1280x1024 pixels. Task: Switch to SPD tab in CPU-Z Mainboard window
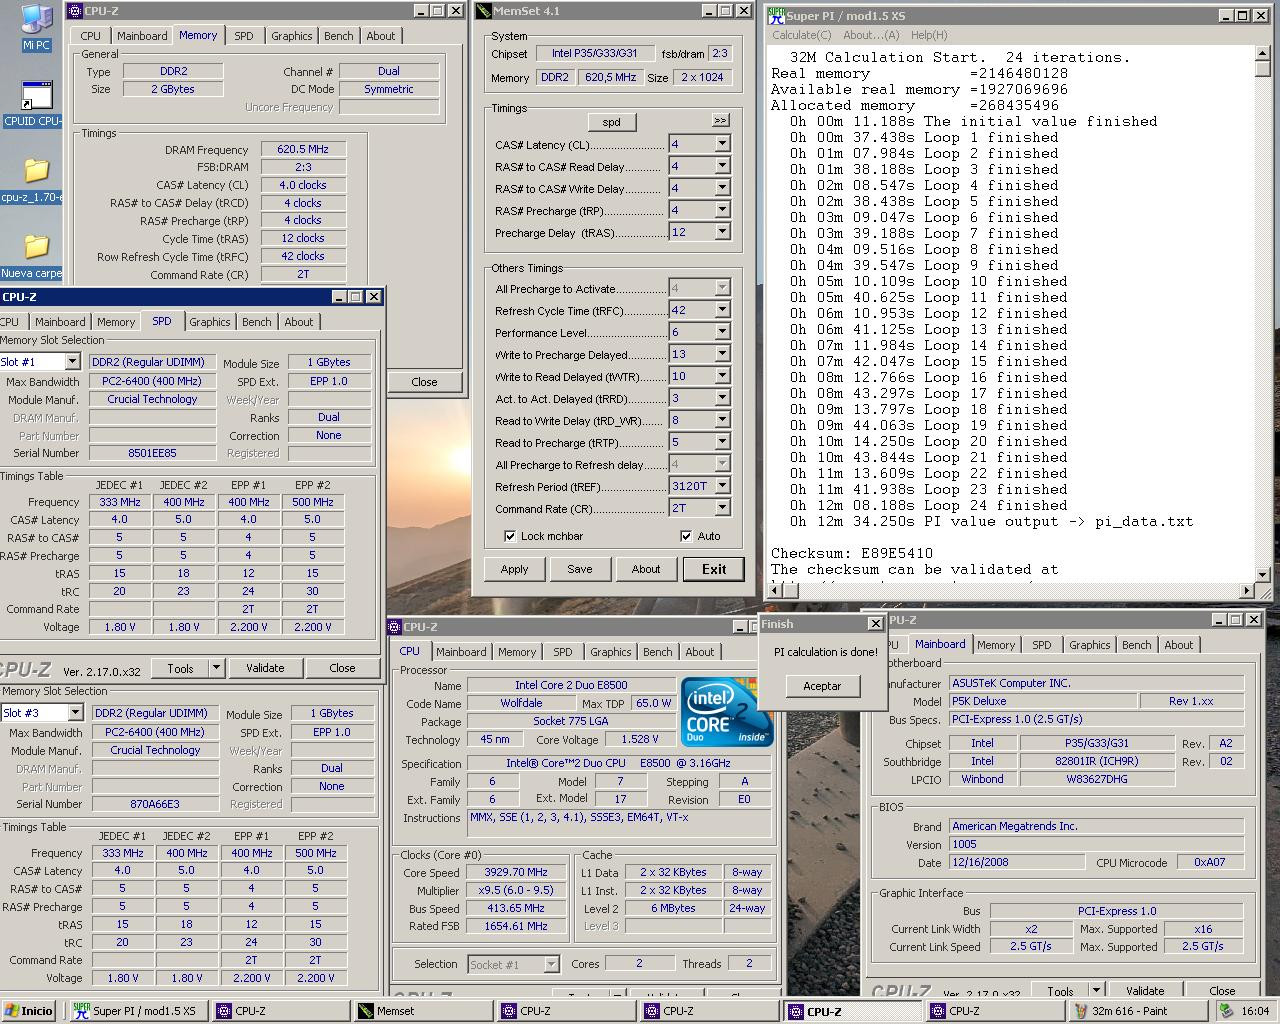click(1042, 645)
